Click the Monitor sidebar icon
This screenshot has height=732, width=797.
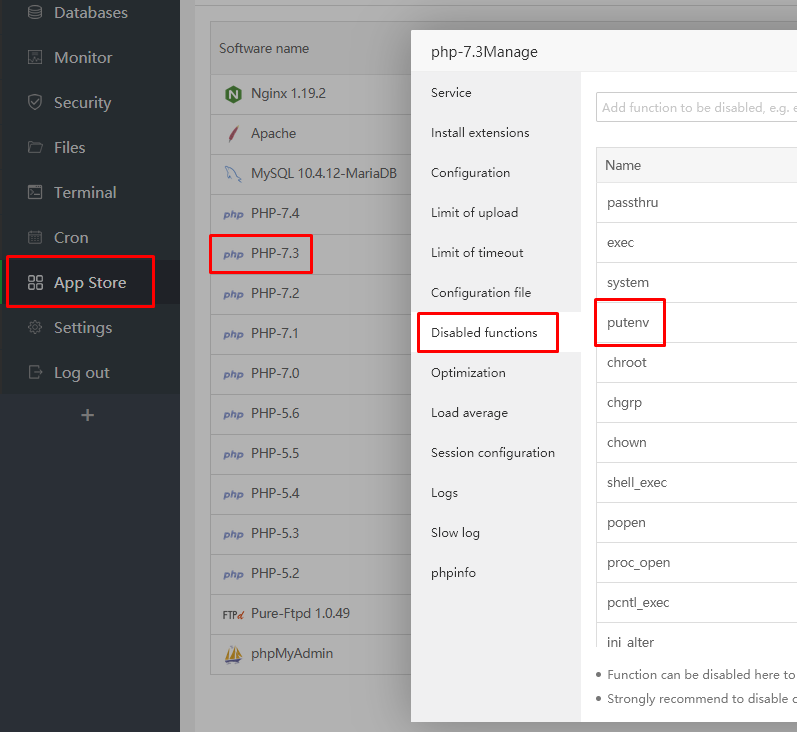(35, 57)
